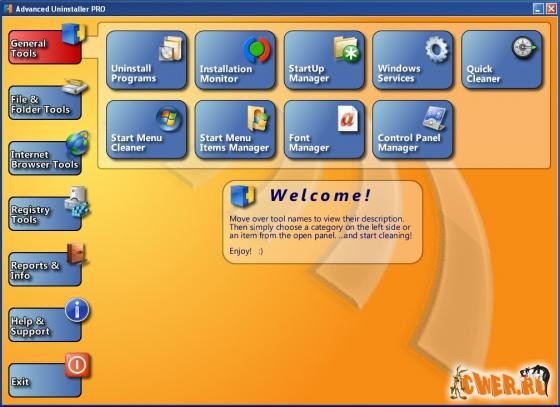The width and height of the screenshot is (560, 407).
Task: Open the Installation Monitor tool
Action: click(x=235, y=60)
